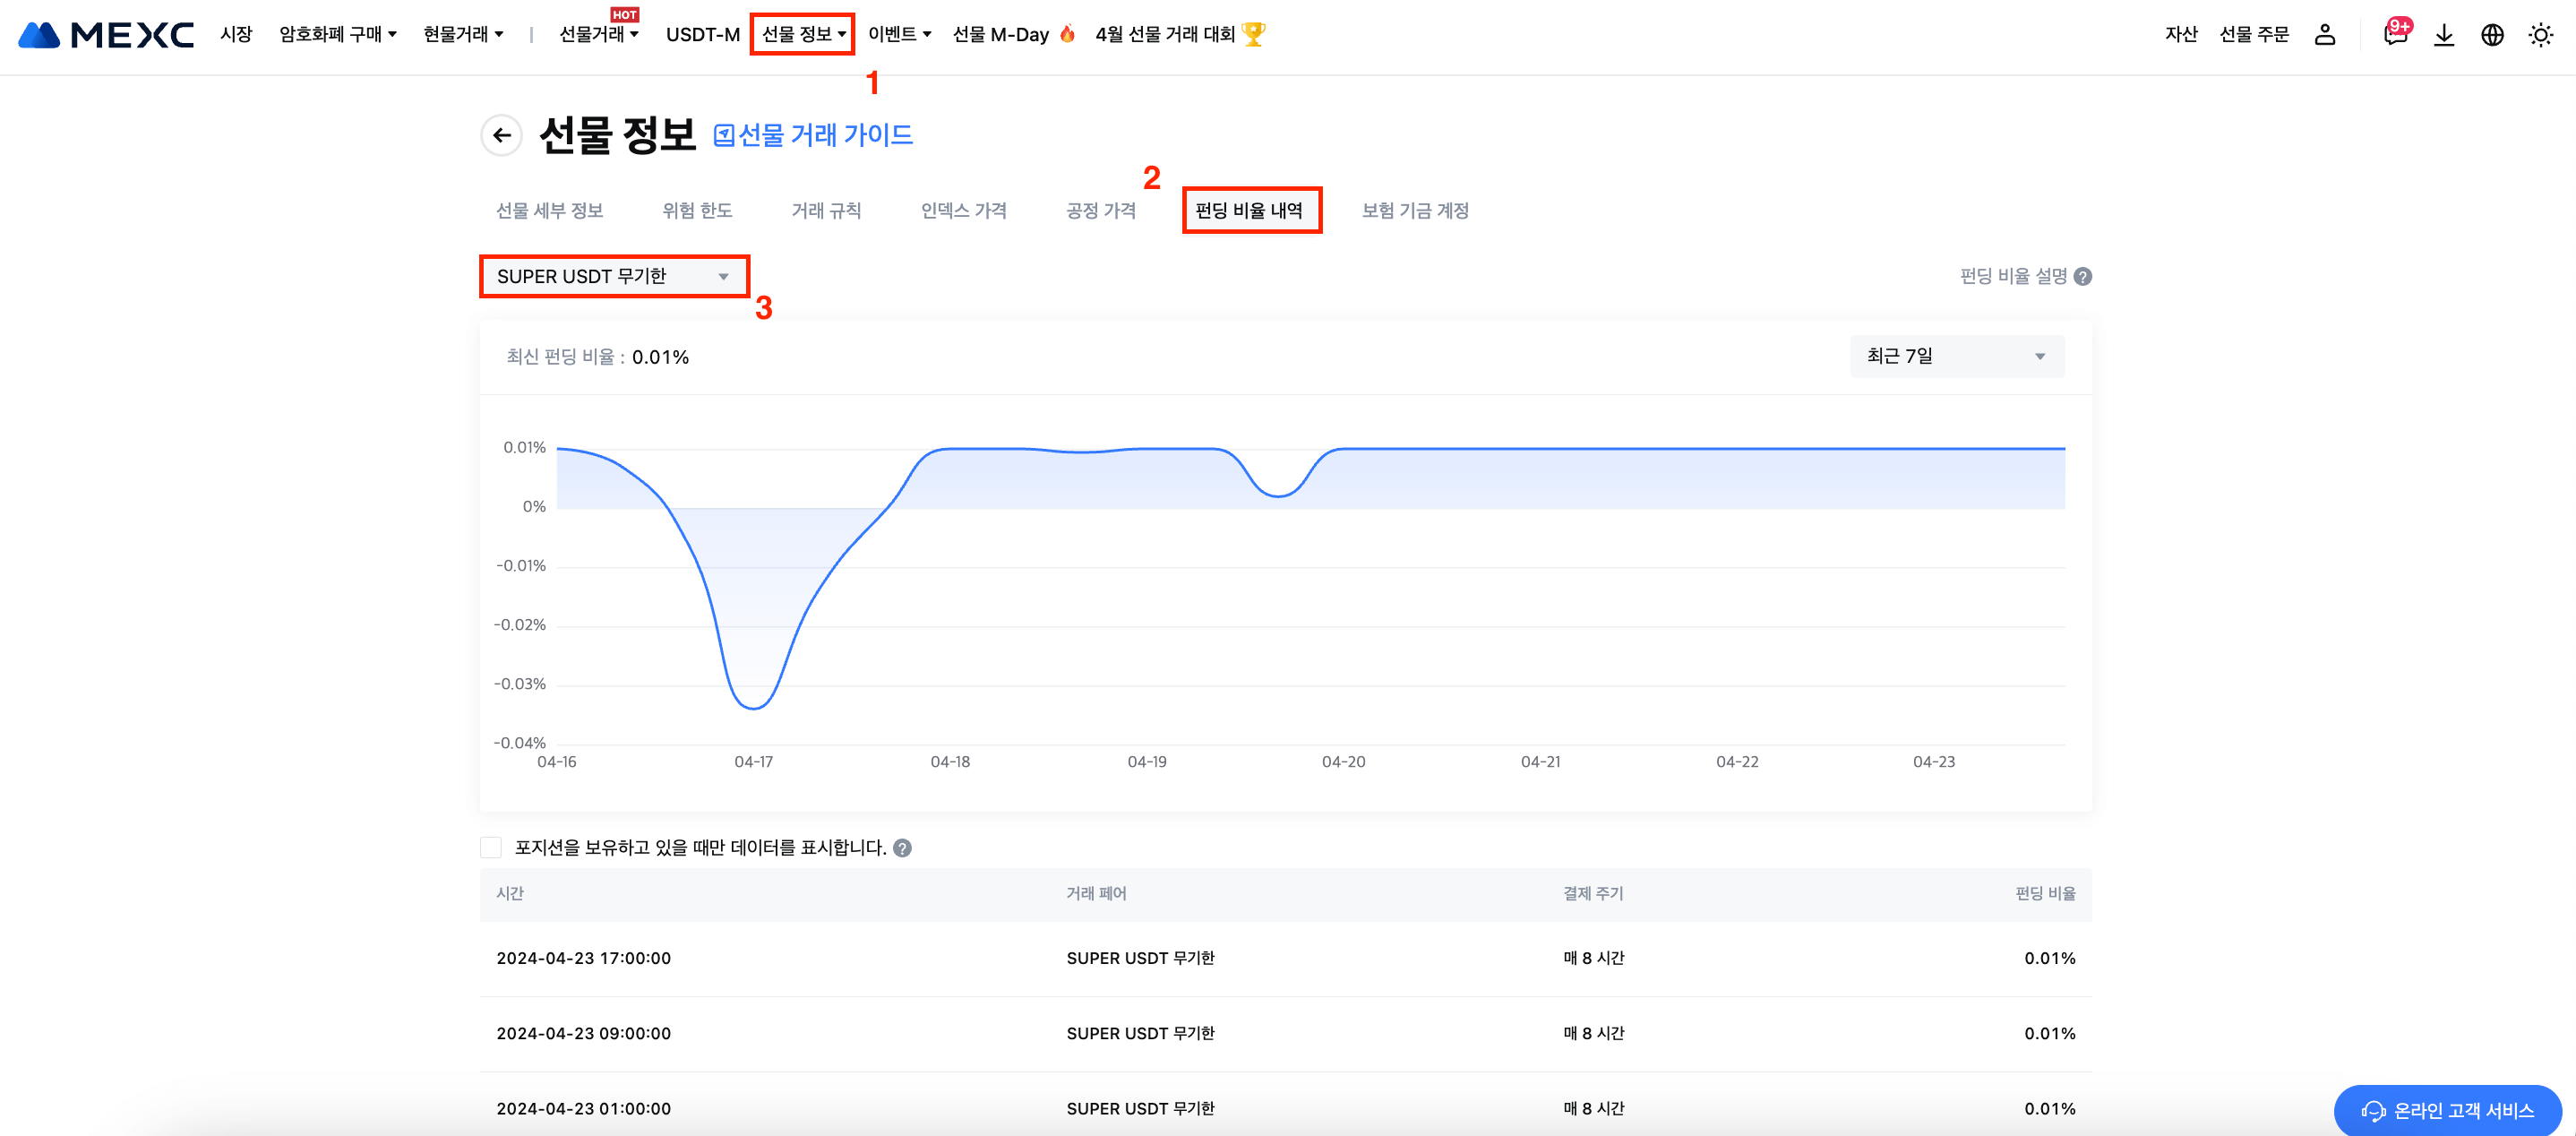Open the message notifications icon
Screen dimensions: 2576x1136
[2394, 35]
